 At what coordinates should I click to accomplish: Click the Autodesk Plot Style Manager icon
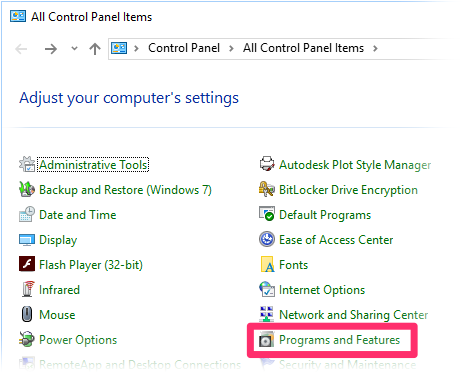pos(267,164)
